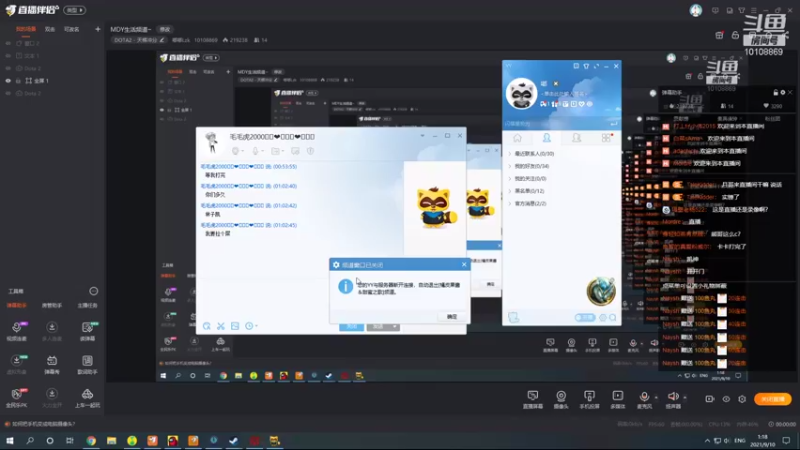The height and width of the screenshot is (450, 800).
Task: Take a screenshot with the scissors icon in chat
Action: tap(221, 326)
